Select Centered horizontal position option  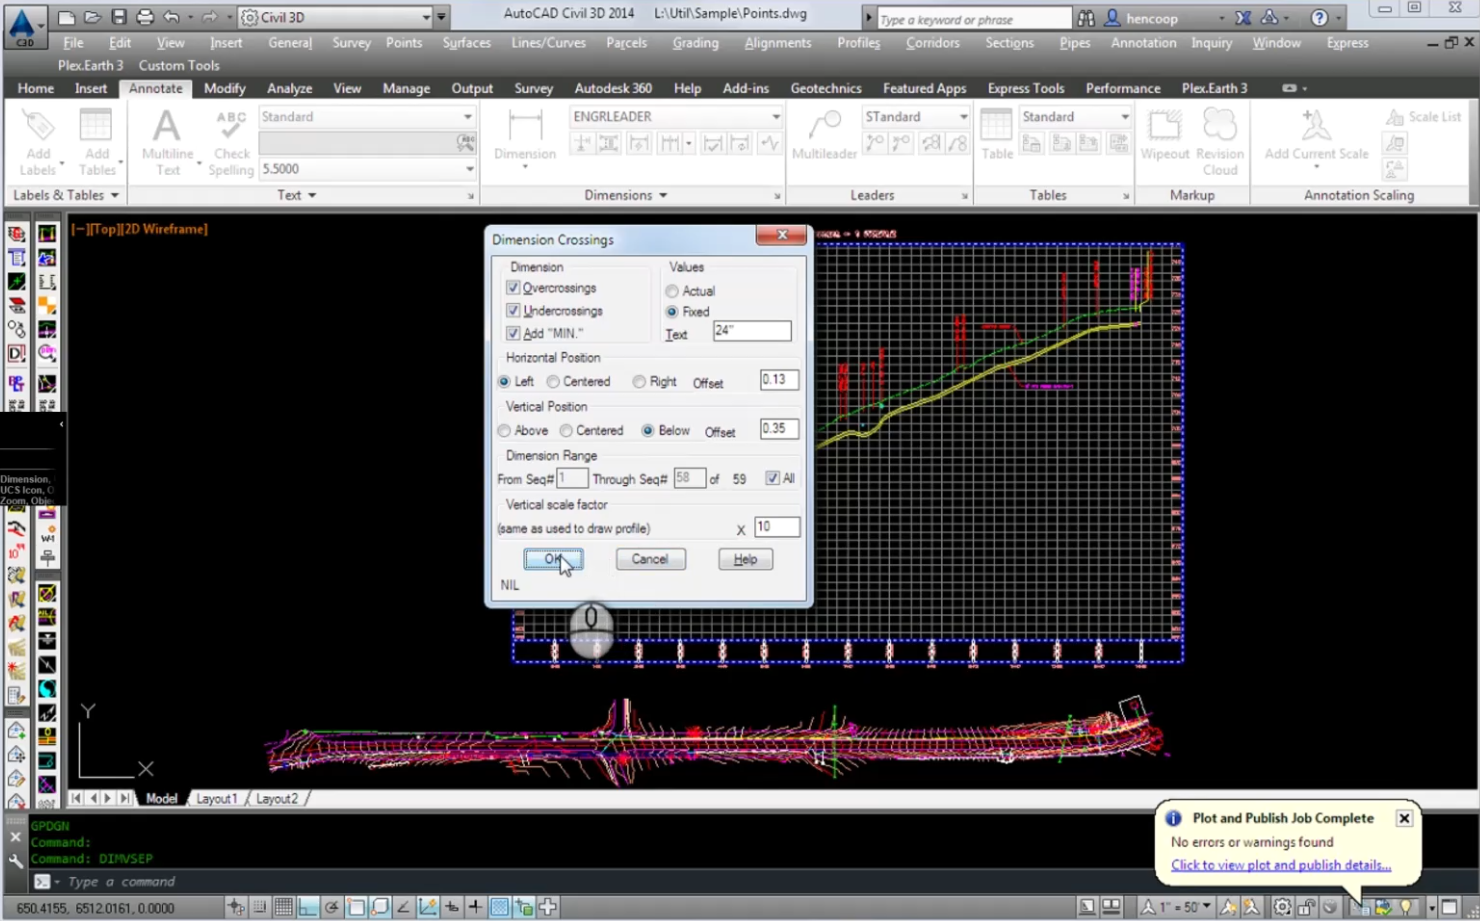(x=553, y=382)
